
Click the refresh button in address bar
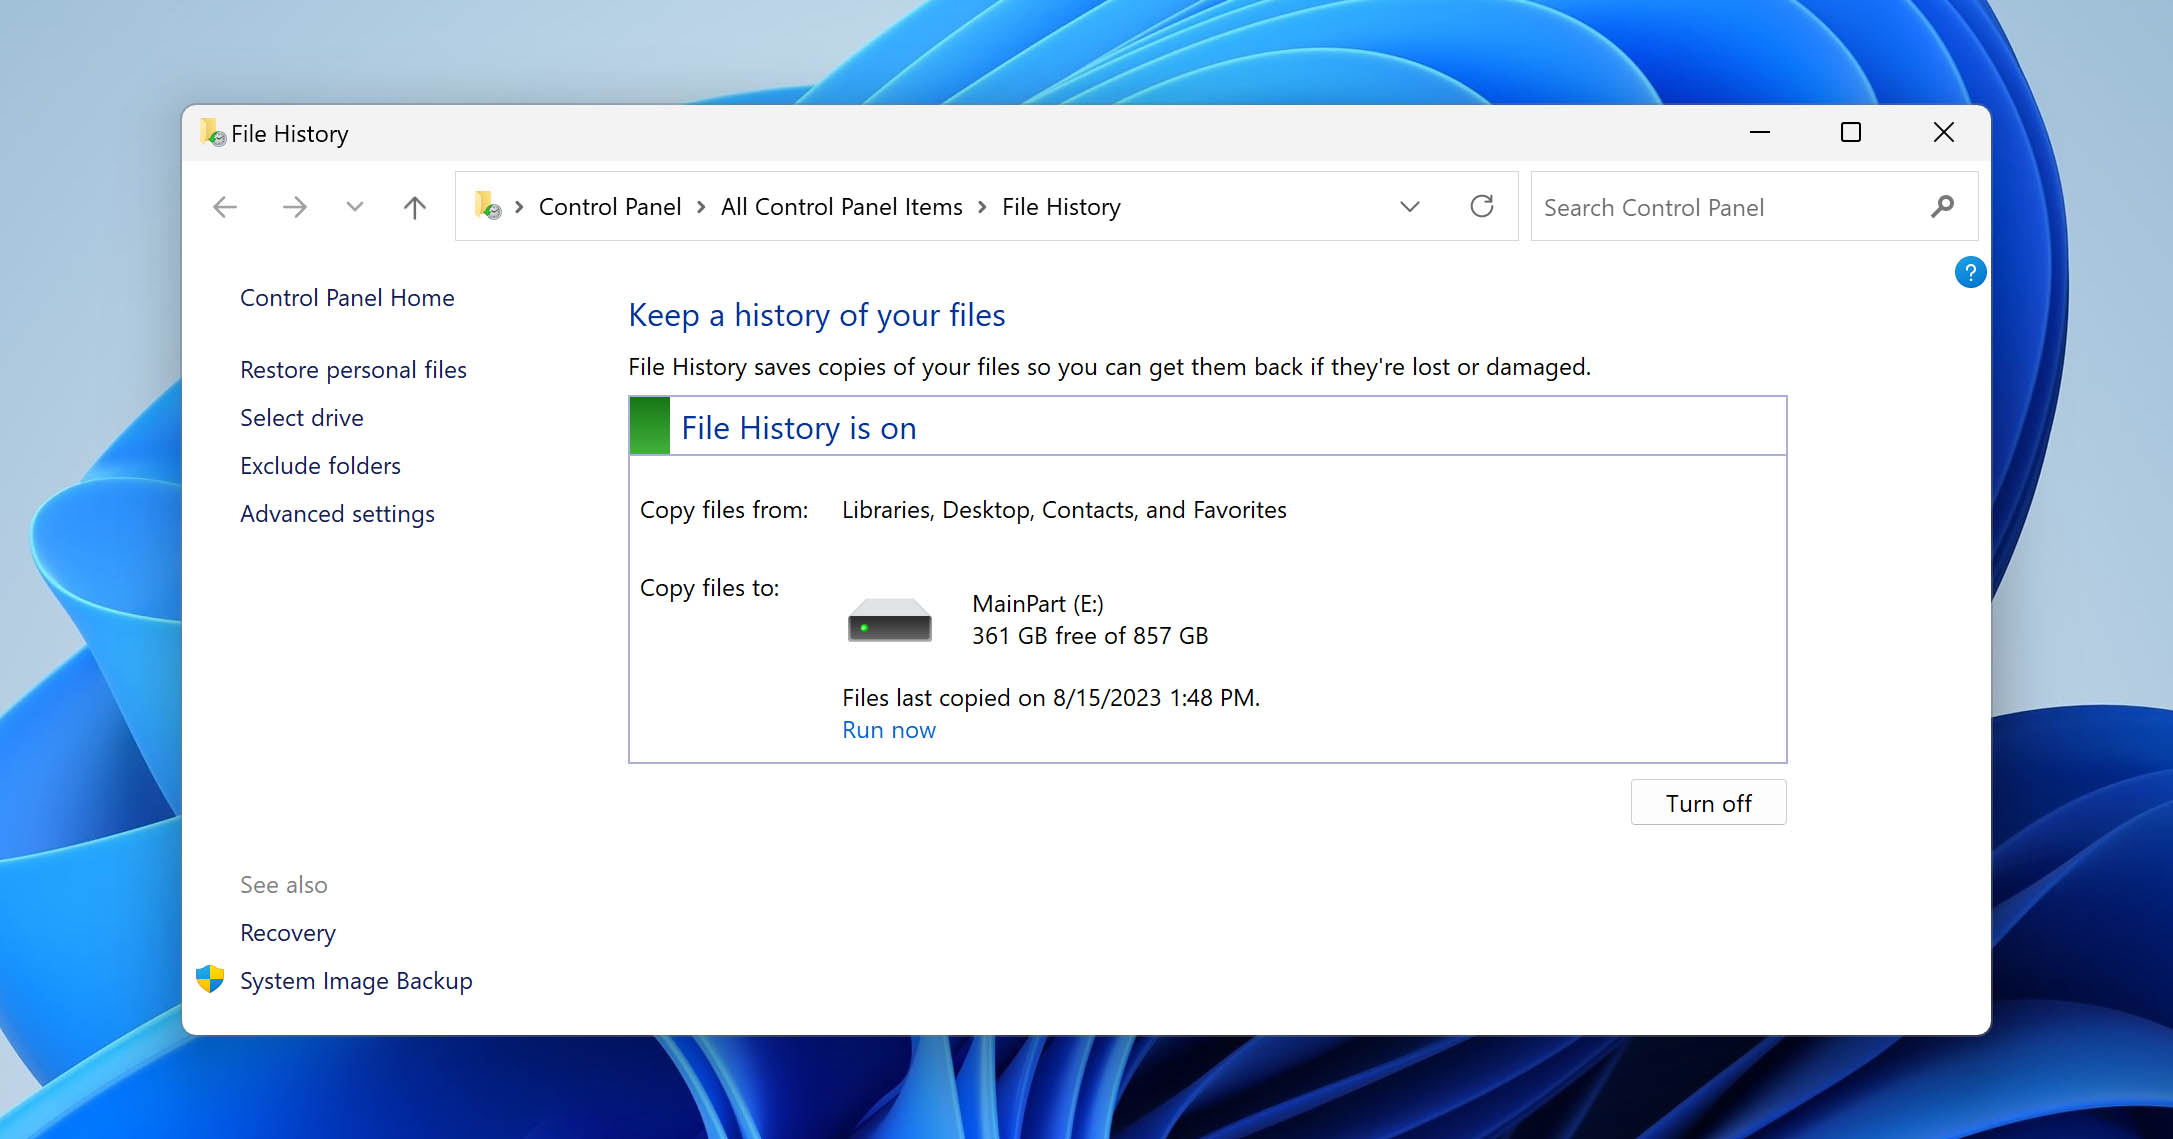click(1483, 205)
